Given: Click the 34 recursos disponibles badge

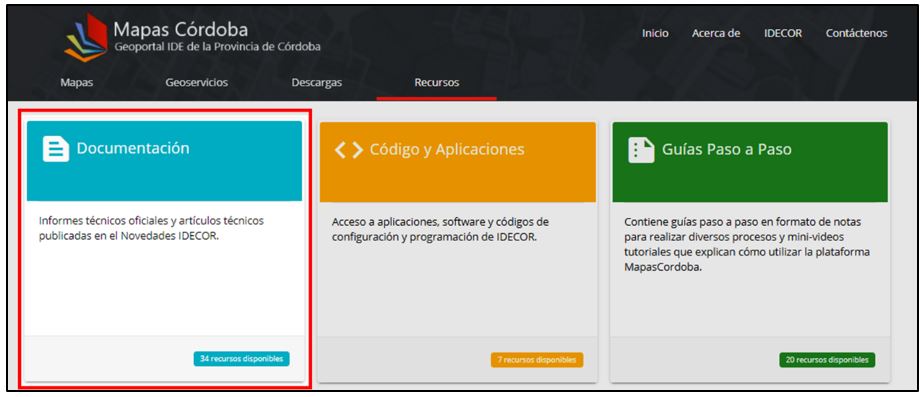Looking at the screenshot, I should click(x=241, y=358).
